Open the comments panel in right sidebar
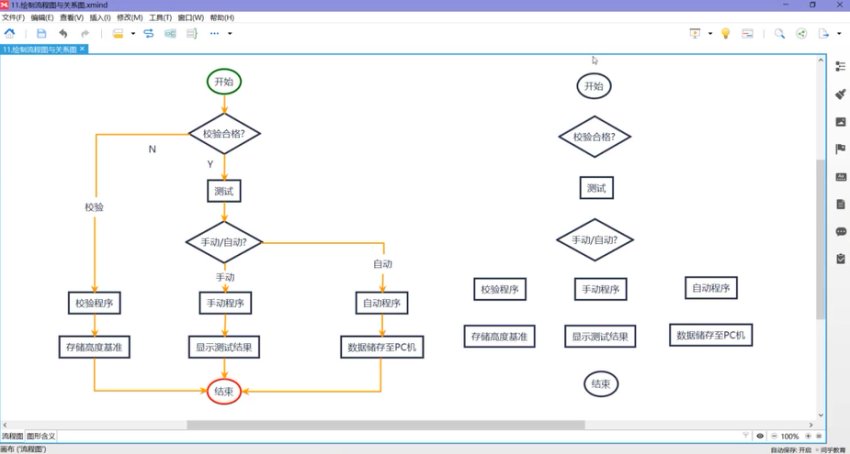The height and width of the screenshot is (454, 850). pyautogui.click(x=840, y=231)
